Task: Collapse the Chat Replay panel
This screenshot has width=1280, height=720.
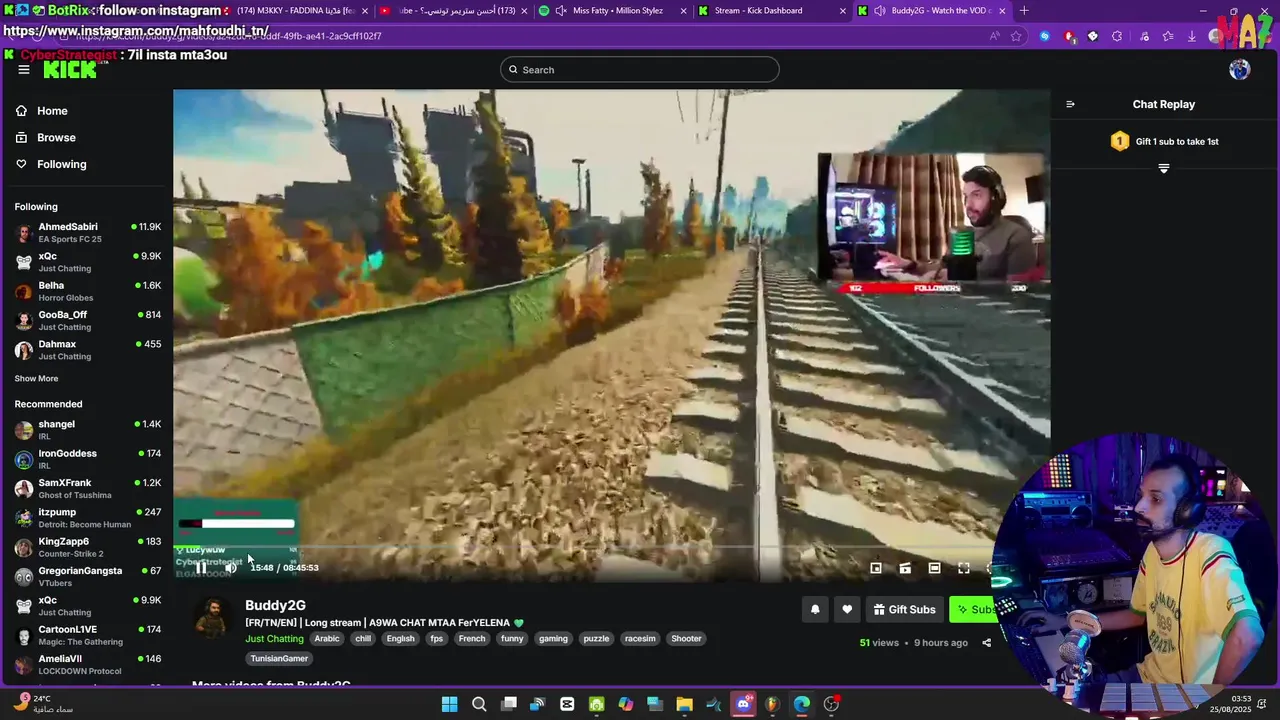Action: pyautogui.click(x=1070, y=104)
